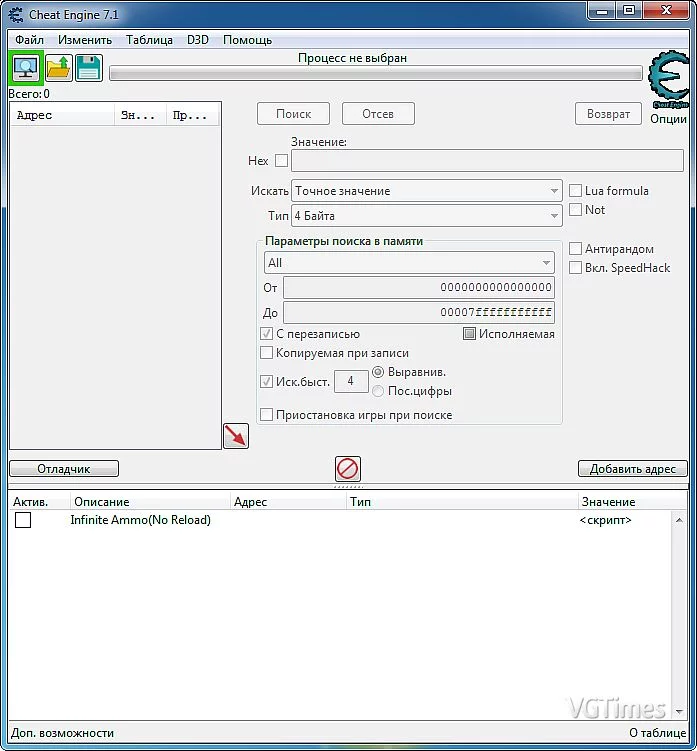
Task: Activate the Infinite Ammo entry checkbox
Action: tap(23, 520)
